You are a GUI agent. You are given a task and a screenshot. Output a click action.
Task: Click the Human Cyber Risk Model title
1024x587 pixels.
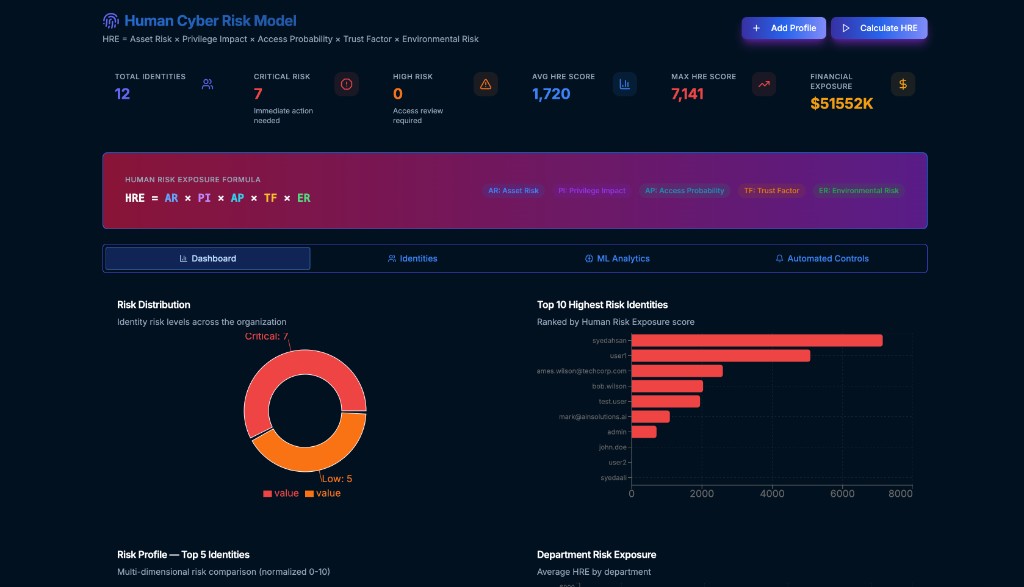(x=210, y=21)
